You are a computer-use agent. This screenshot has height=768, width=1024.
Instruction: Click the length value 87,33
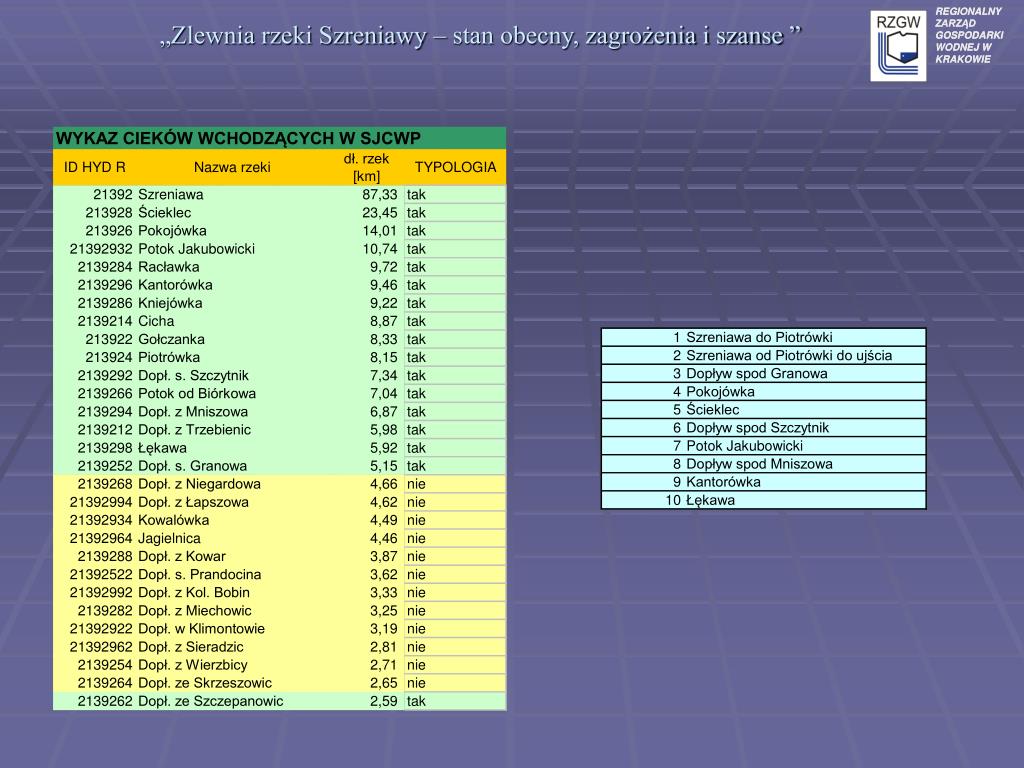click(379, 195)
